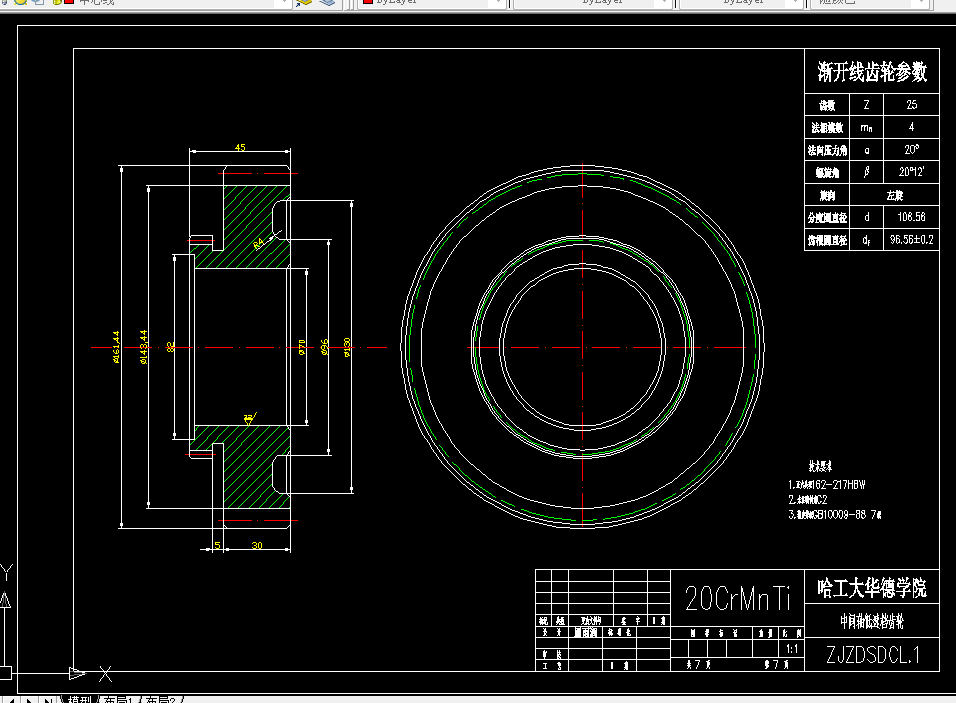The width and height of the screenshot is (956, 703).
Task: Click the UCS icon X axis marker
Action: (x=105, y=674)
